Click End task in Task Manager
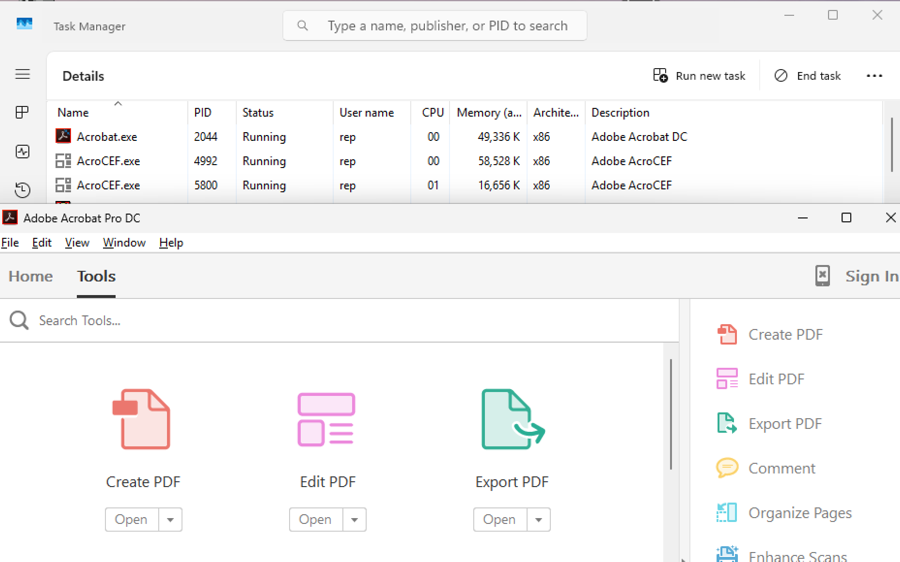Screen dimensions: 900x562 pos(807,76)
